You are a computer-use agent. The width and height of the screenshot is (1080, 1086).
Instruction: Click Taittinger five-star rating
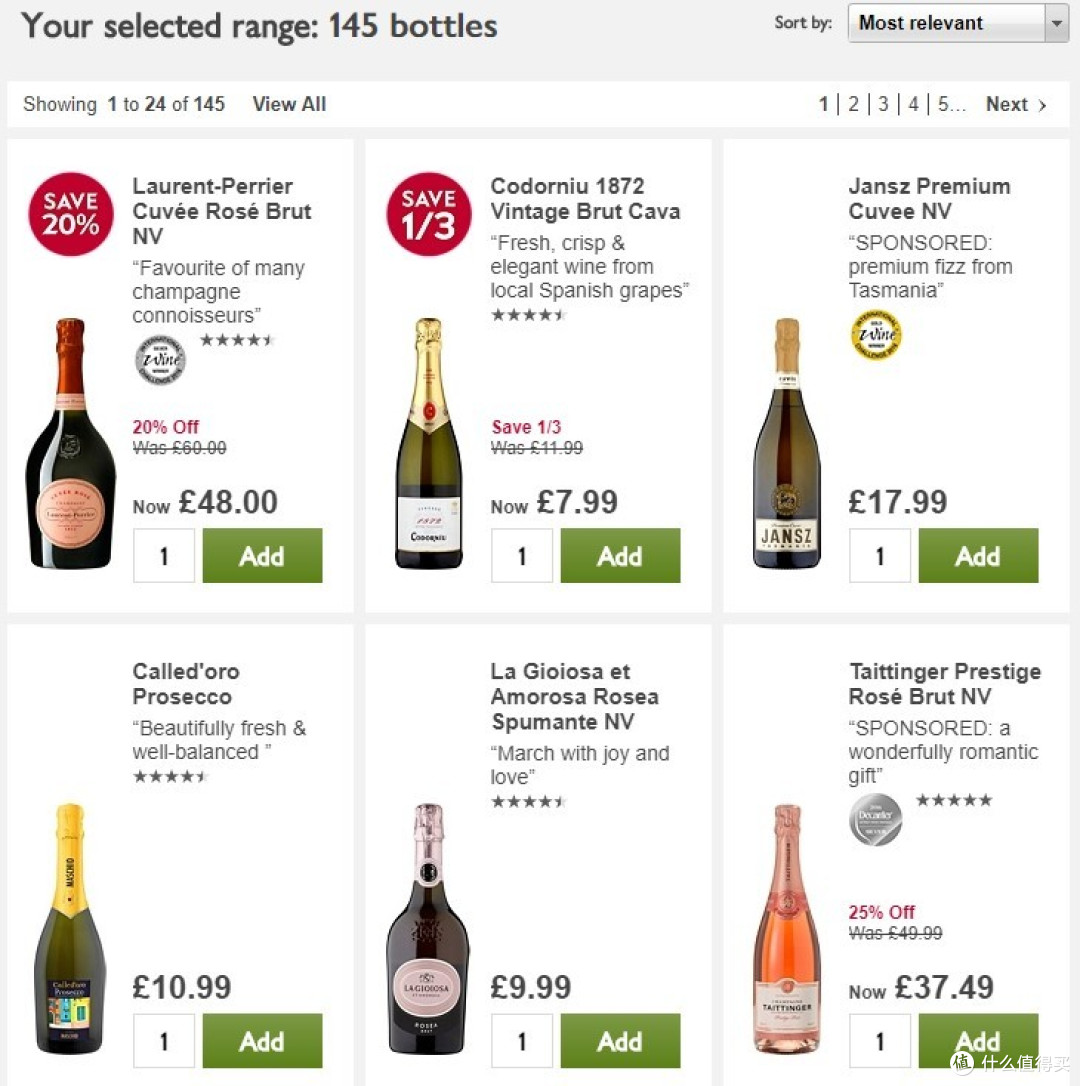coord(954,801)
